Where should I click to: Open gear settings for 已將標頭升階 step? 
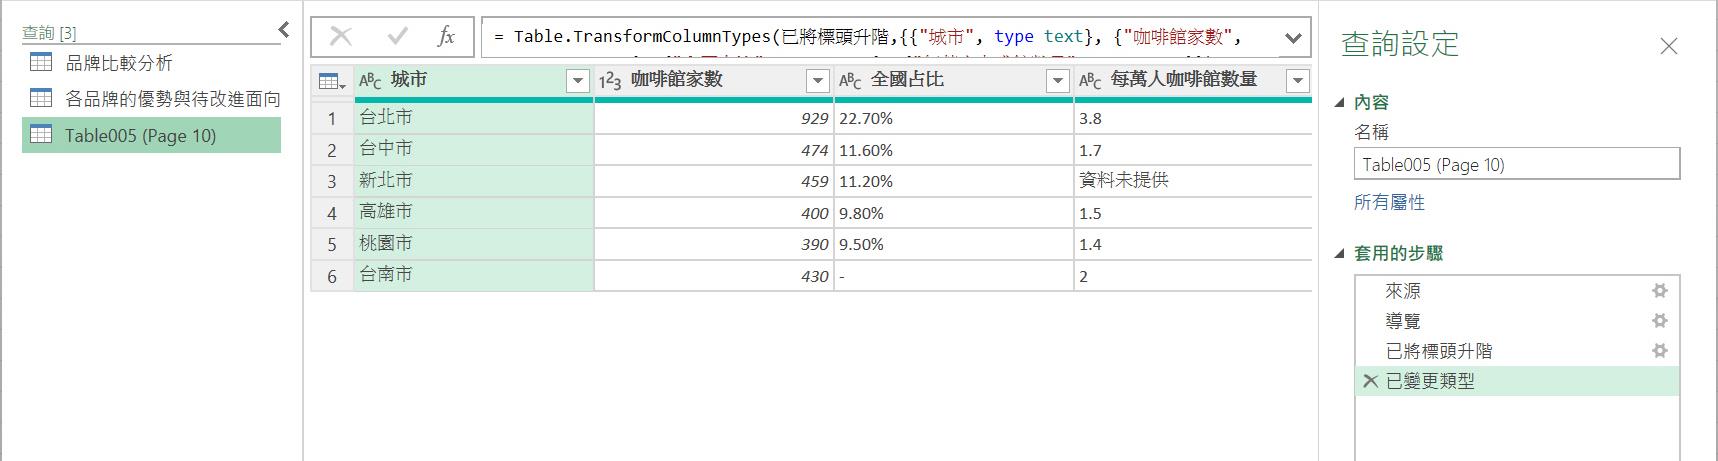1659,351
